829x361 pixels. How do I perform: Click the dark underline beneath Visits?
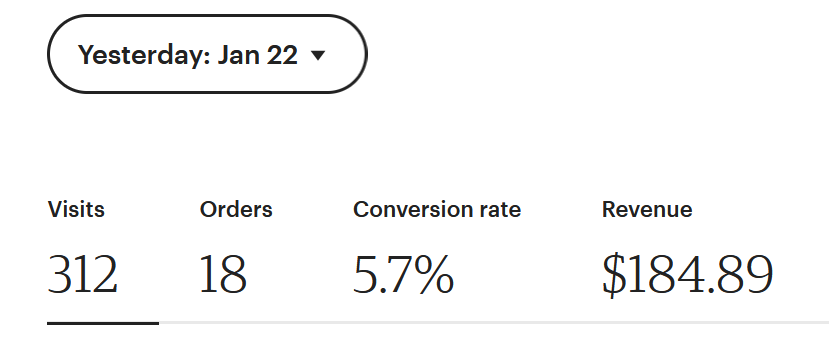(103, 322)
